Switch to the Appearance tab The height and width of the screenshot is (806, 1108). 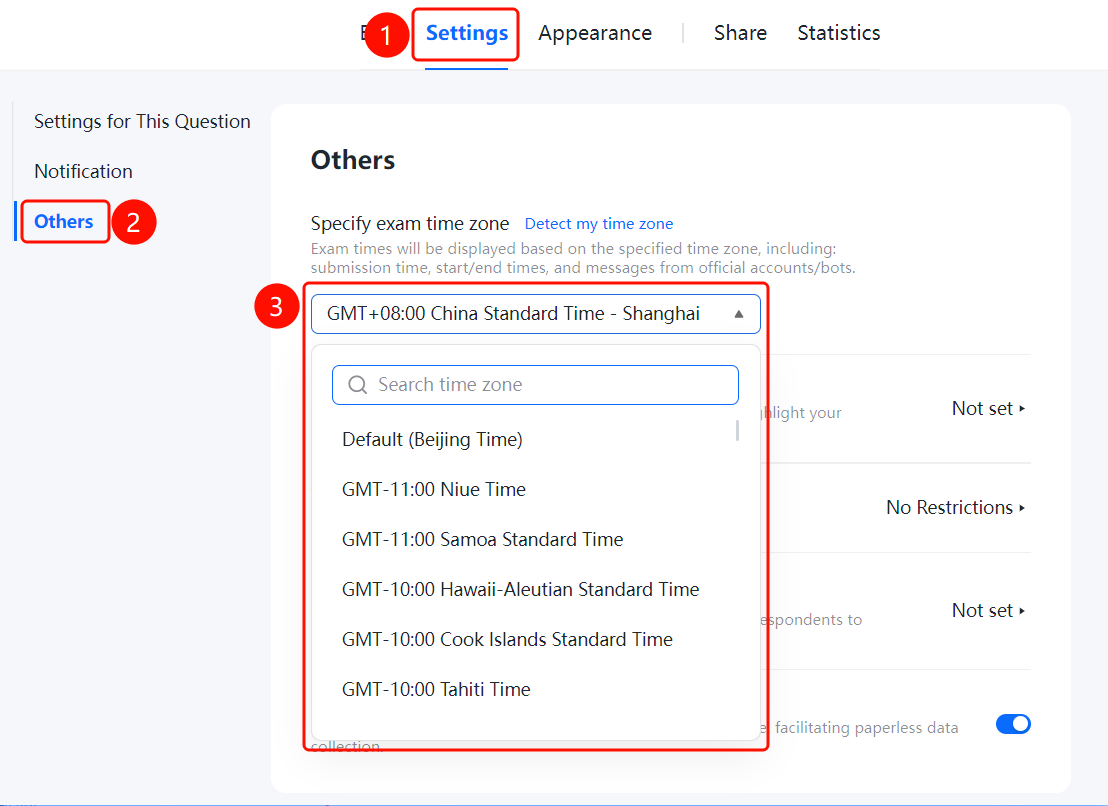pyautogui.click(x=595, y=33)
